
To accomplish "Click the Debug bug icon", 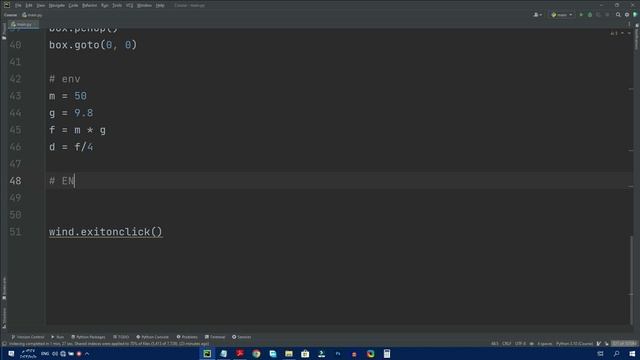I will pos(590,15).
